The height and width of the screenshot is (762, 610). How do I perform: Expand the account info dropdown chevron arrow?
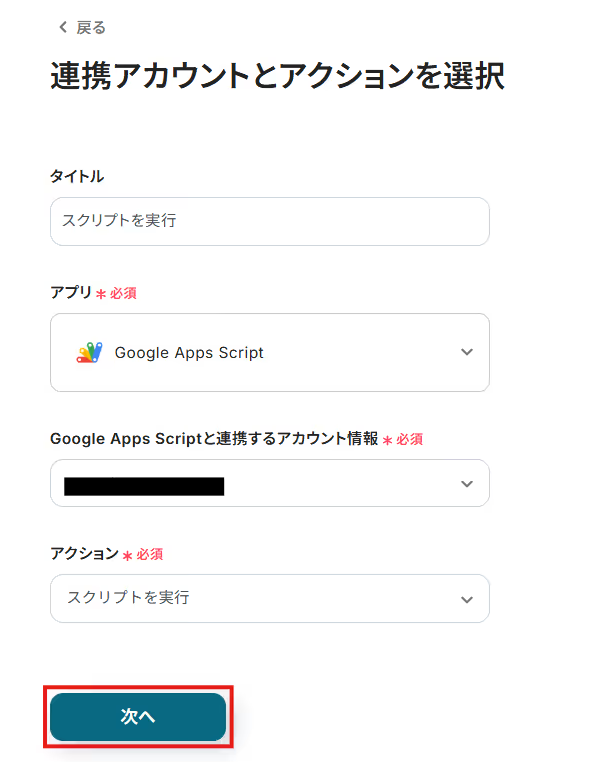point(466,484)
